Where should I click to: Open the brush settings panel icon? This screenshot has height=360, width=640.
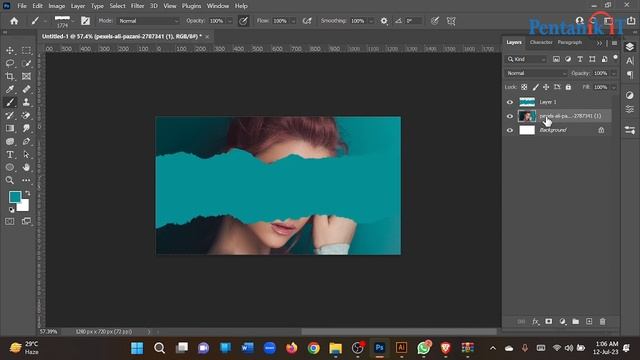click(85, 21)
